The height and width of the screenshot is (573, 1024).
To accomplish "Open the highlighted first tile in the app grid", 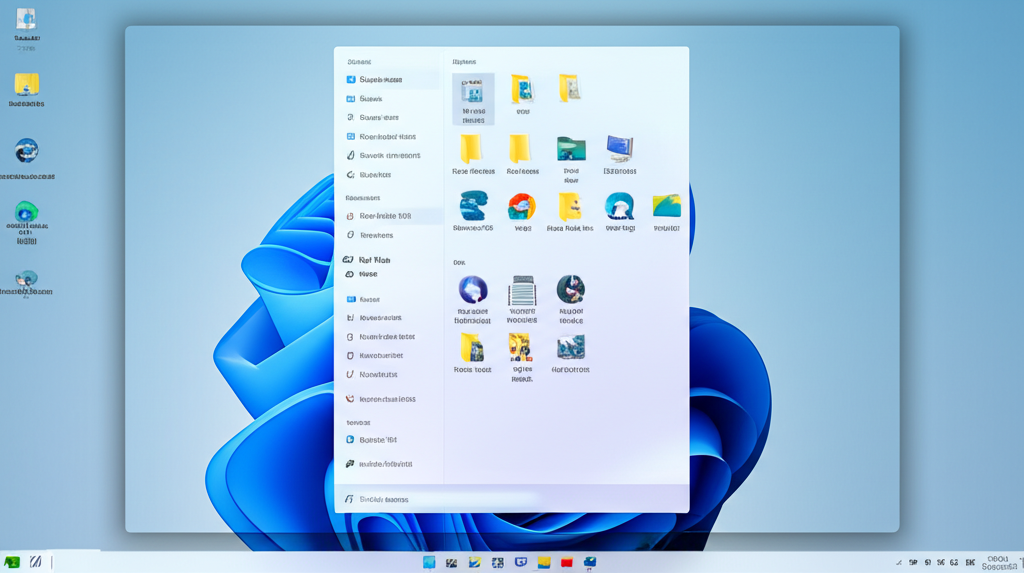I will click(473, 98).
